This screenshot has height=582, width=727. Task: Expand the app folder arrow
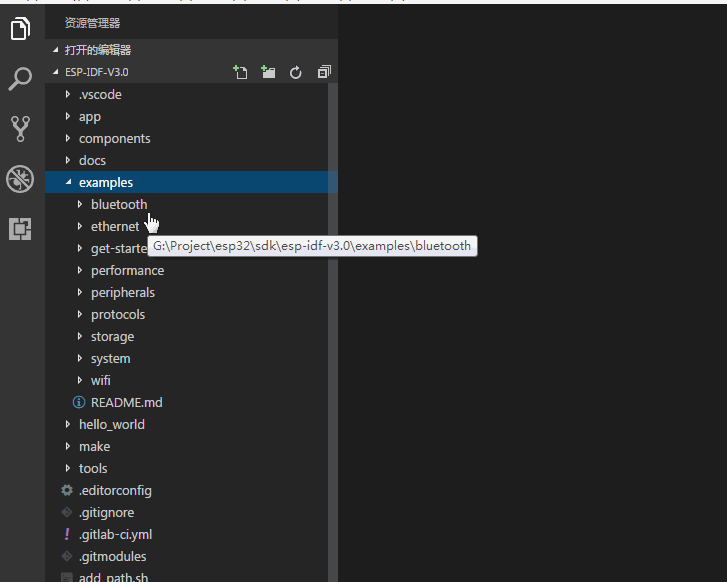(x=68, y=116)
